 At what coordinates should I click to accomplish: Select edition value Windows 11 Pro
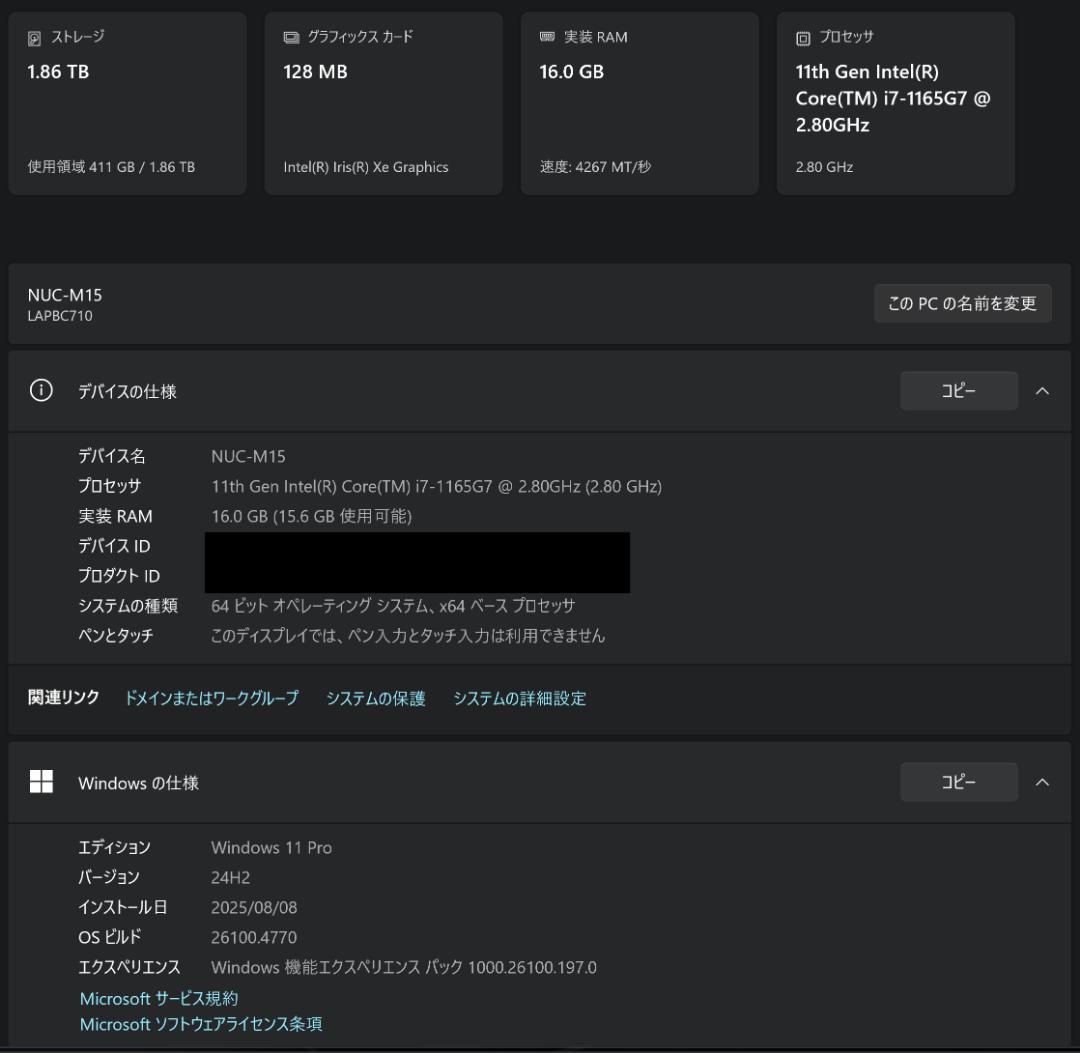tap(271, 847)
